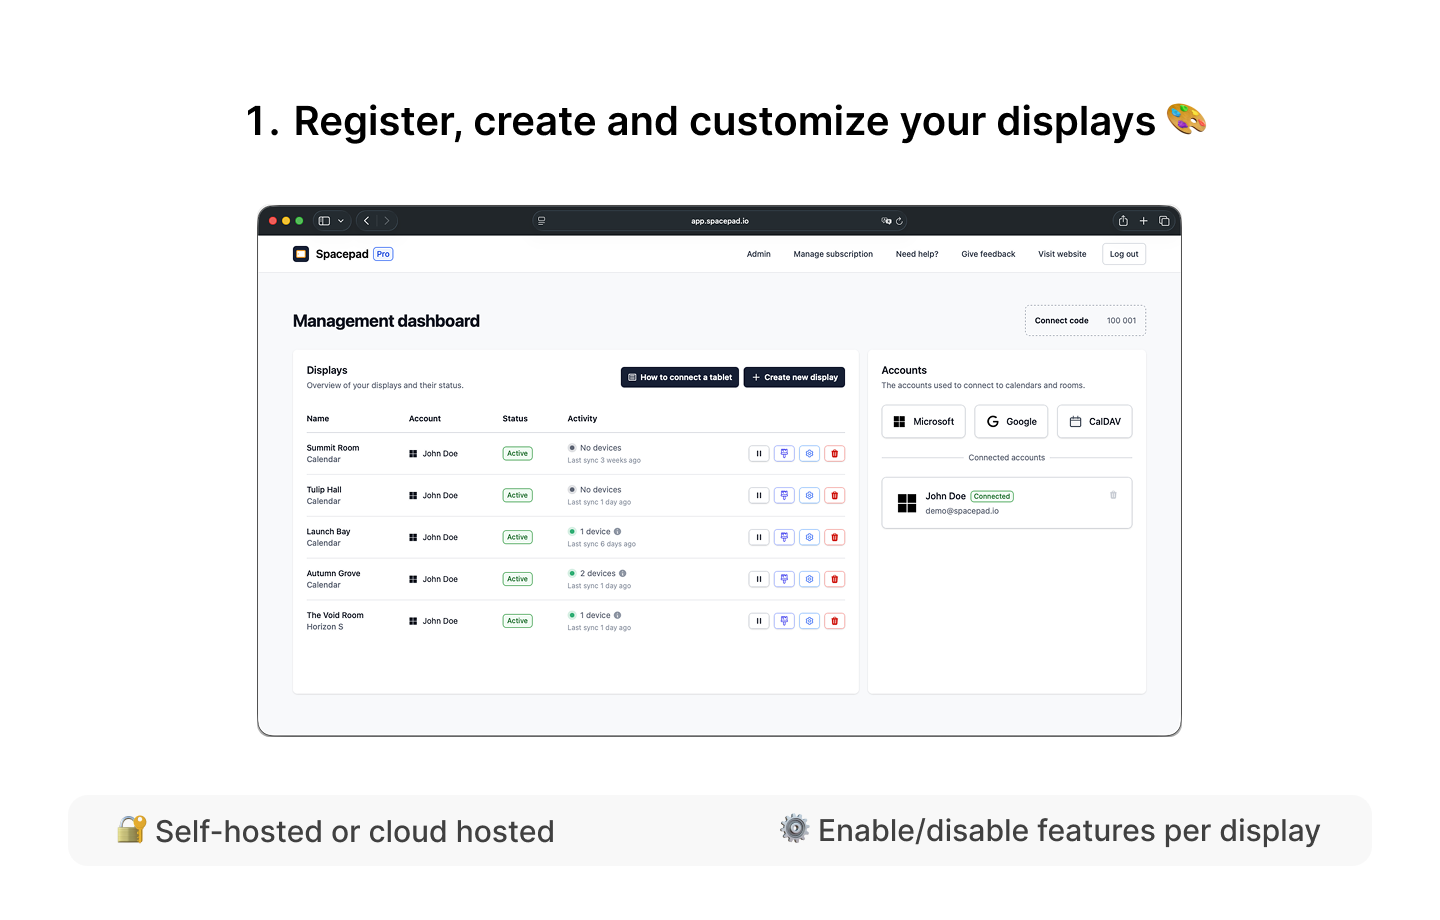The image size is (1440, 920).
Task: Go forward with browser forward arrow
Action: coord(387,221)
